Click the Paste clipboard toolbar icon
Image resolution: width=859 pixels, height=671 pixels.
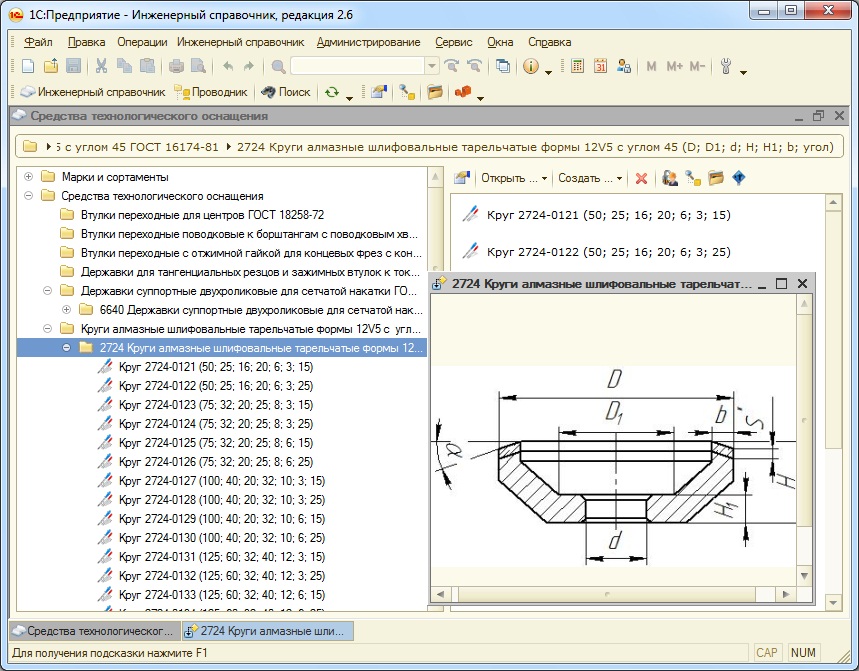coord(147,66)
